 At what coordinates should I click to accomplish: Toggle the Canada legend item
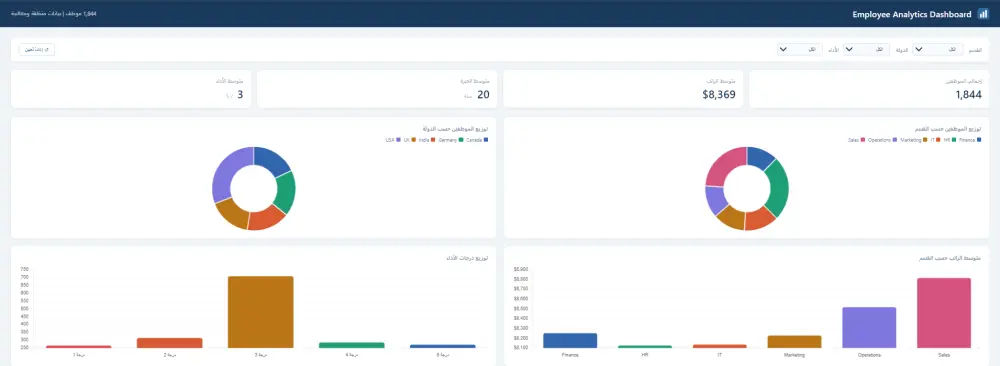(476, 140)
